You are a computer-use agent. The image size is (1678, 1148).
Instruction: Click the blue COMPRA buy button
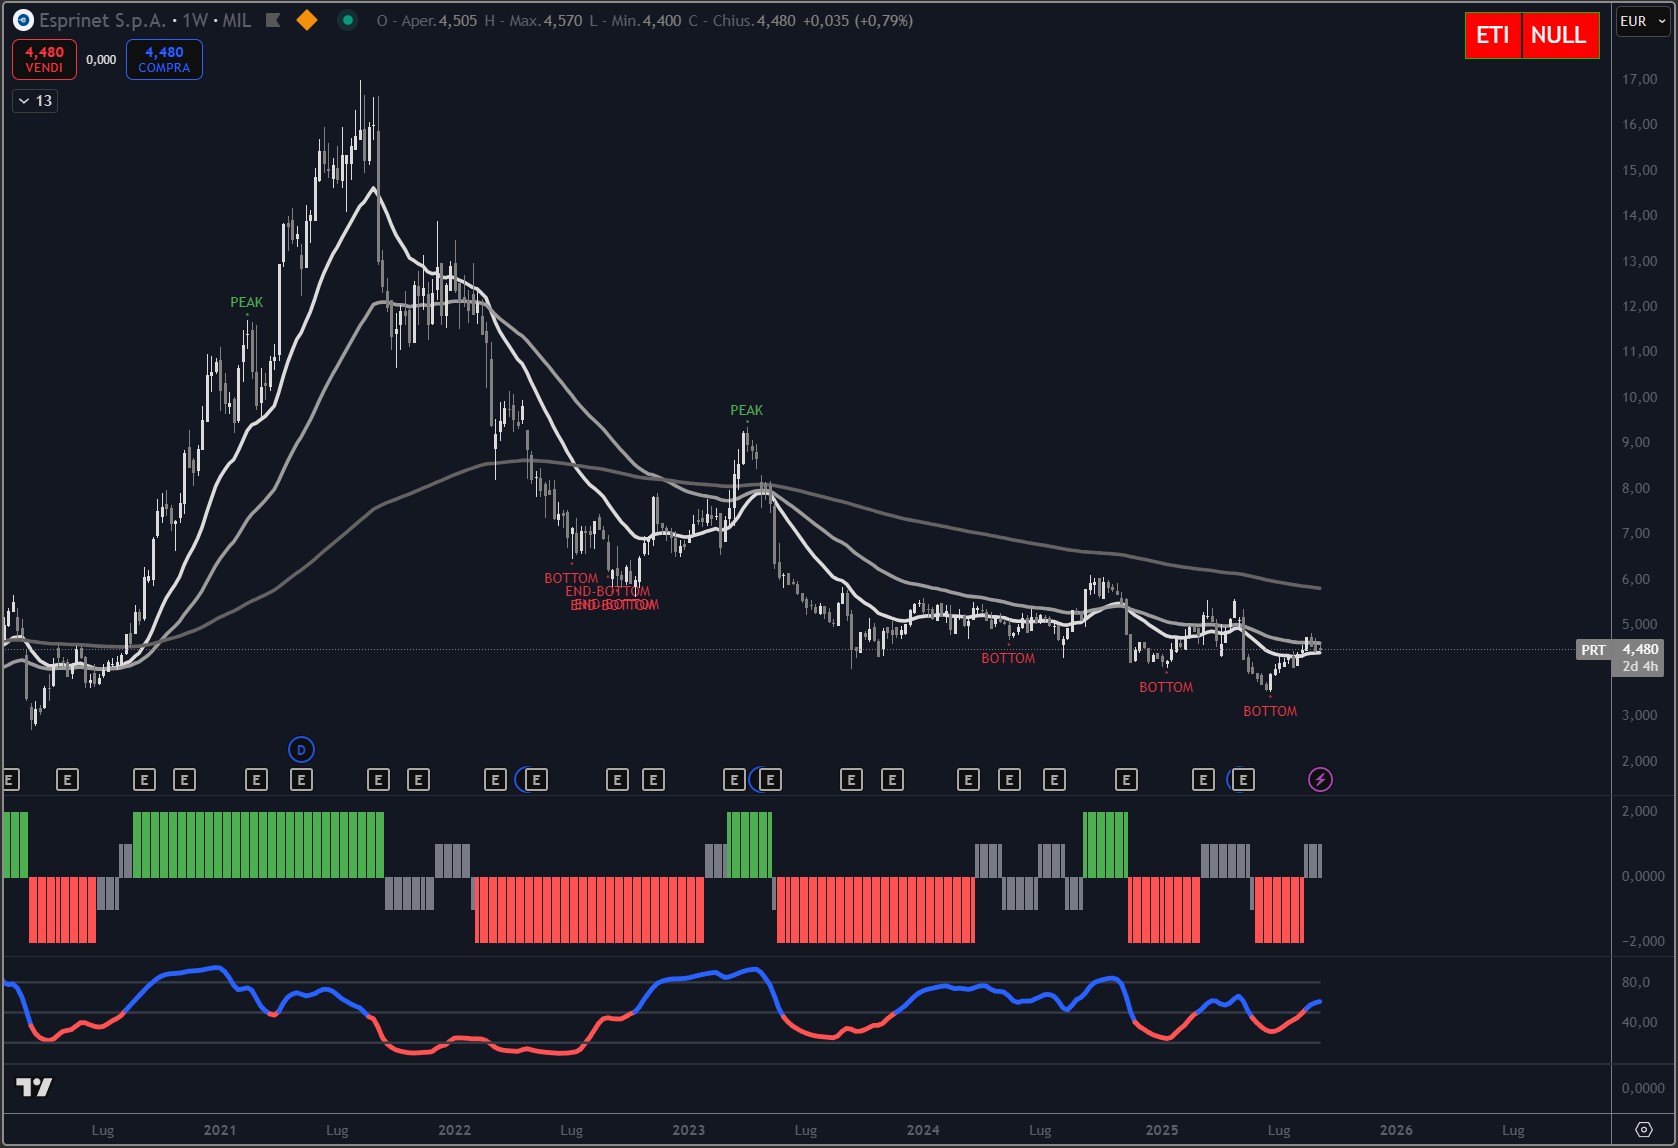pos(164,59)
